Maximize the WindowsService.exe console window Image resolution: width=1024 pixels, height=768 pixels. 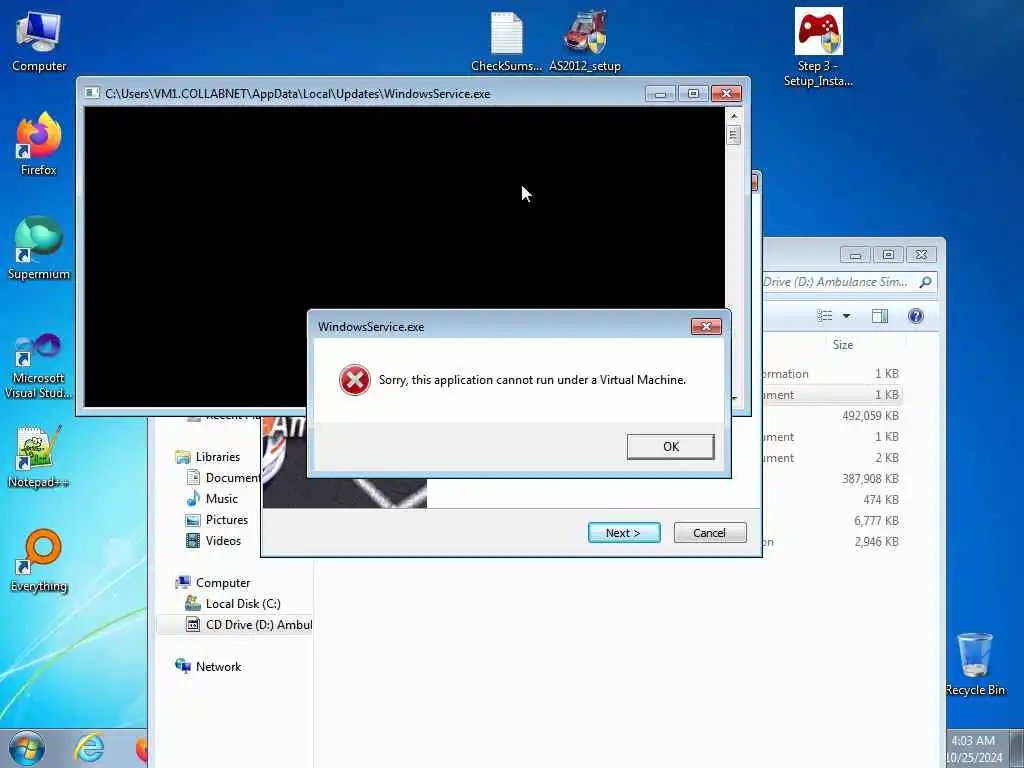tap(693, 94)
